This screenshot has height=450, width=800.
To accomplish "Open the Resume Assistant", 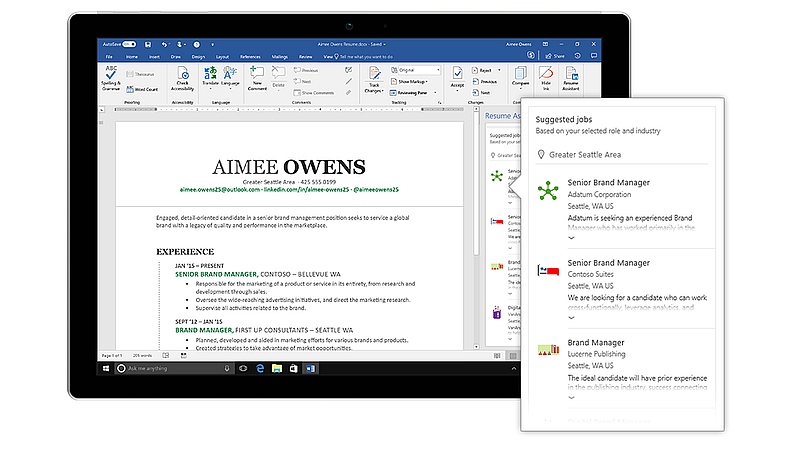I will (x=570, y=79).
